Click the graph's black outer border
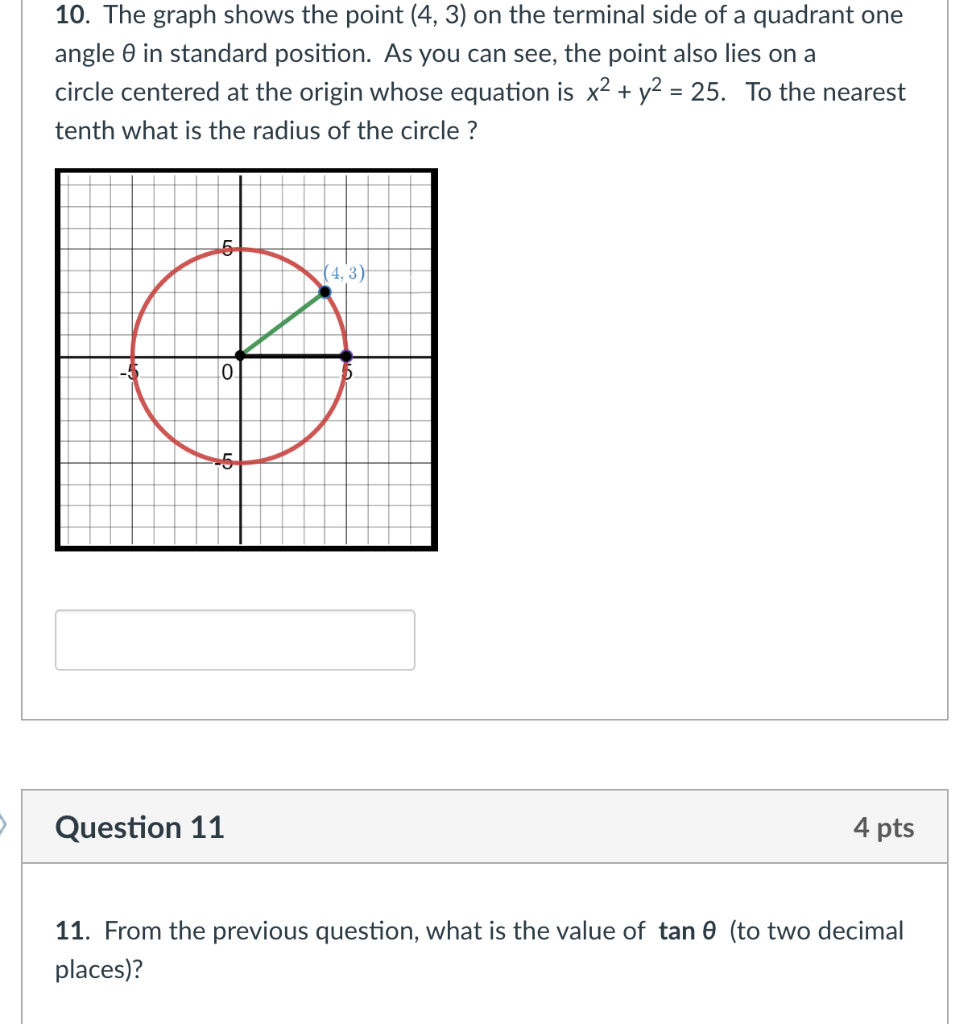Image resolution: width=976 pixels, height=1024 pixels. pos(245,171)
